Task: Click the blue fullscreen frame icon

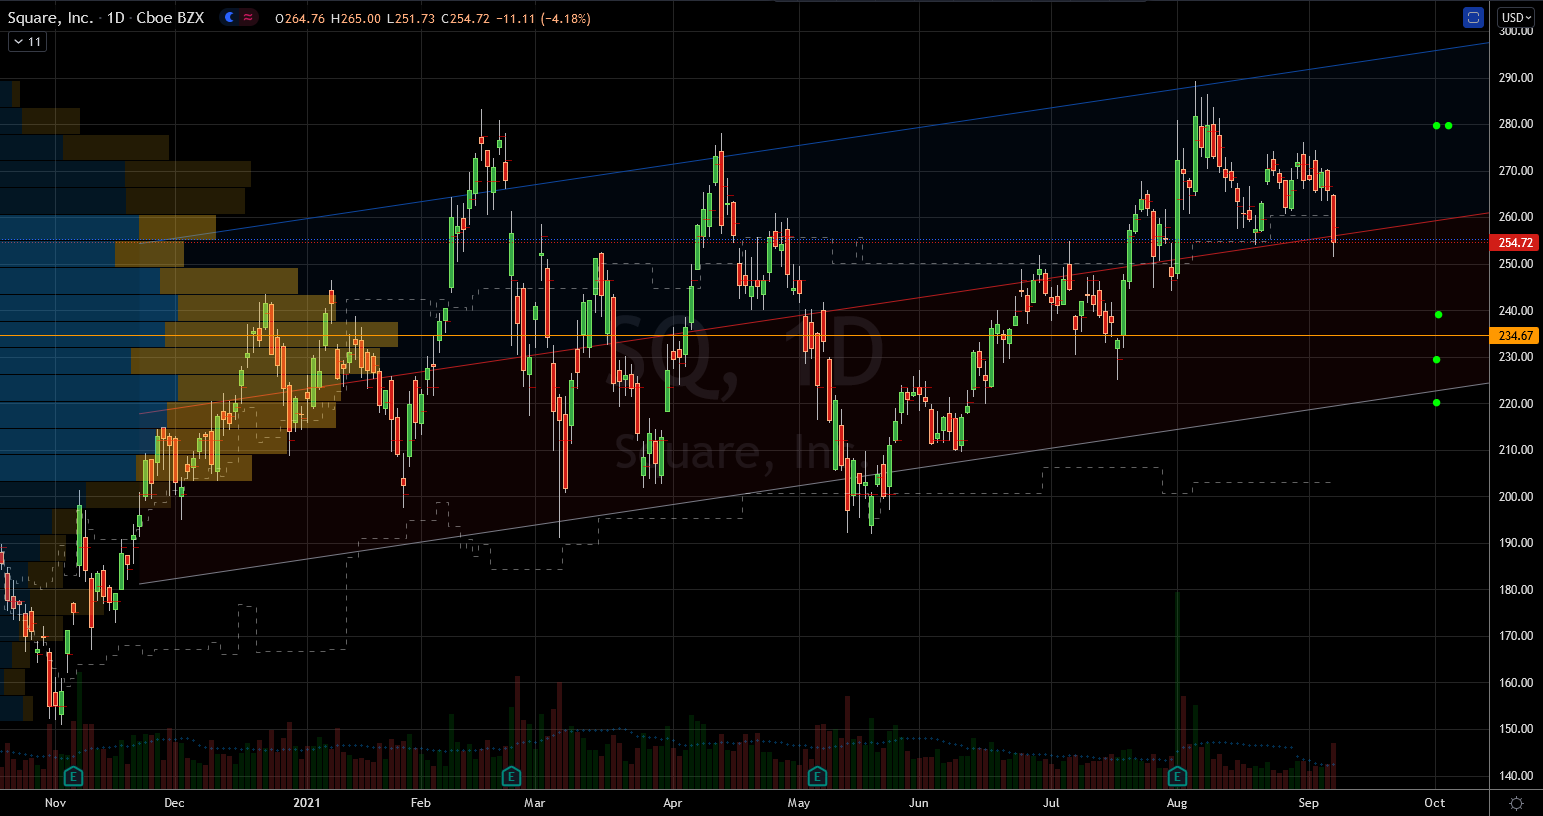Action: tap(1472, 17)
